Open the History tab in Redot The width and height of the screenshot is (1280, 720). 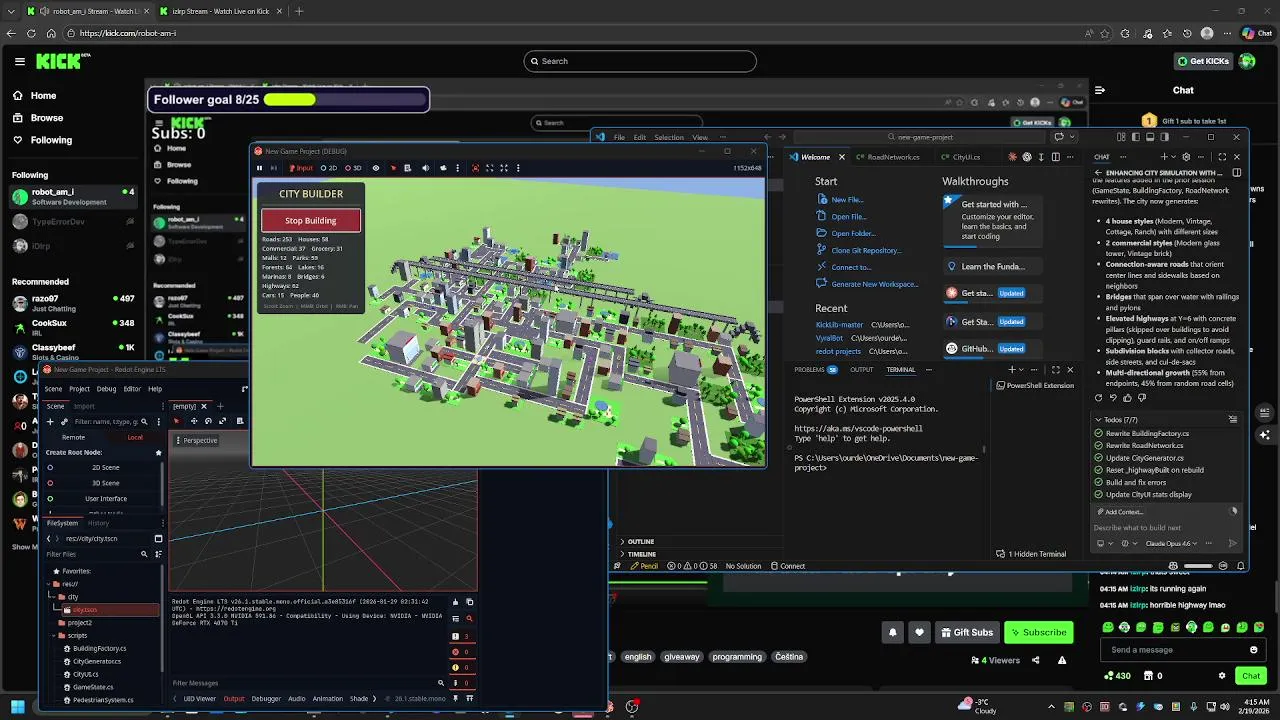[98, 523]
